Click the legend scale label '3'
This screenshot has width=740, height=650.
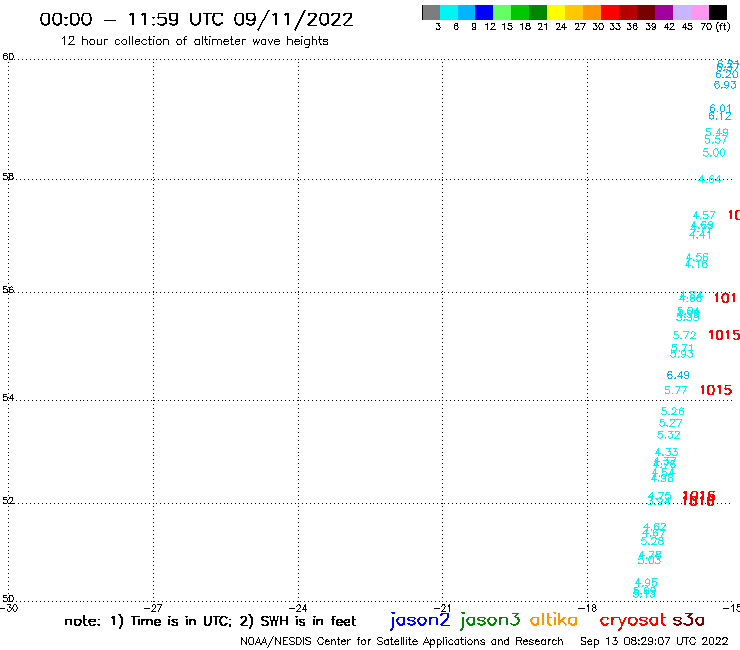click(438, 27)
